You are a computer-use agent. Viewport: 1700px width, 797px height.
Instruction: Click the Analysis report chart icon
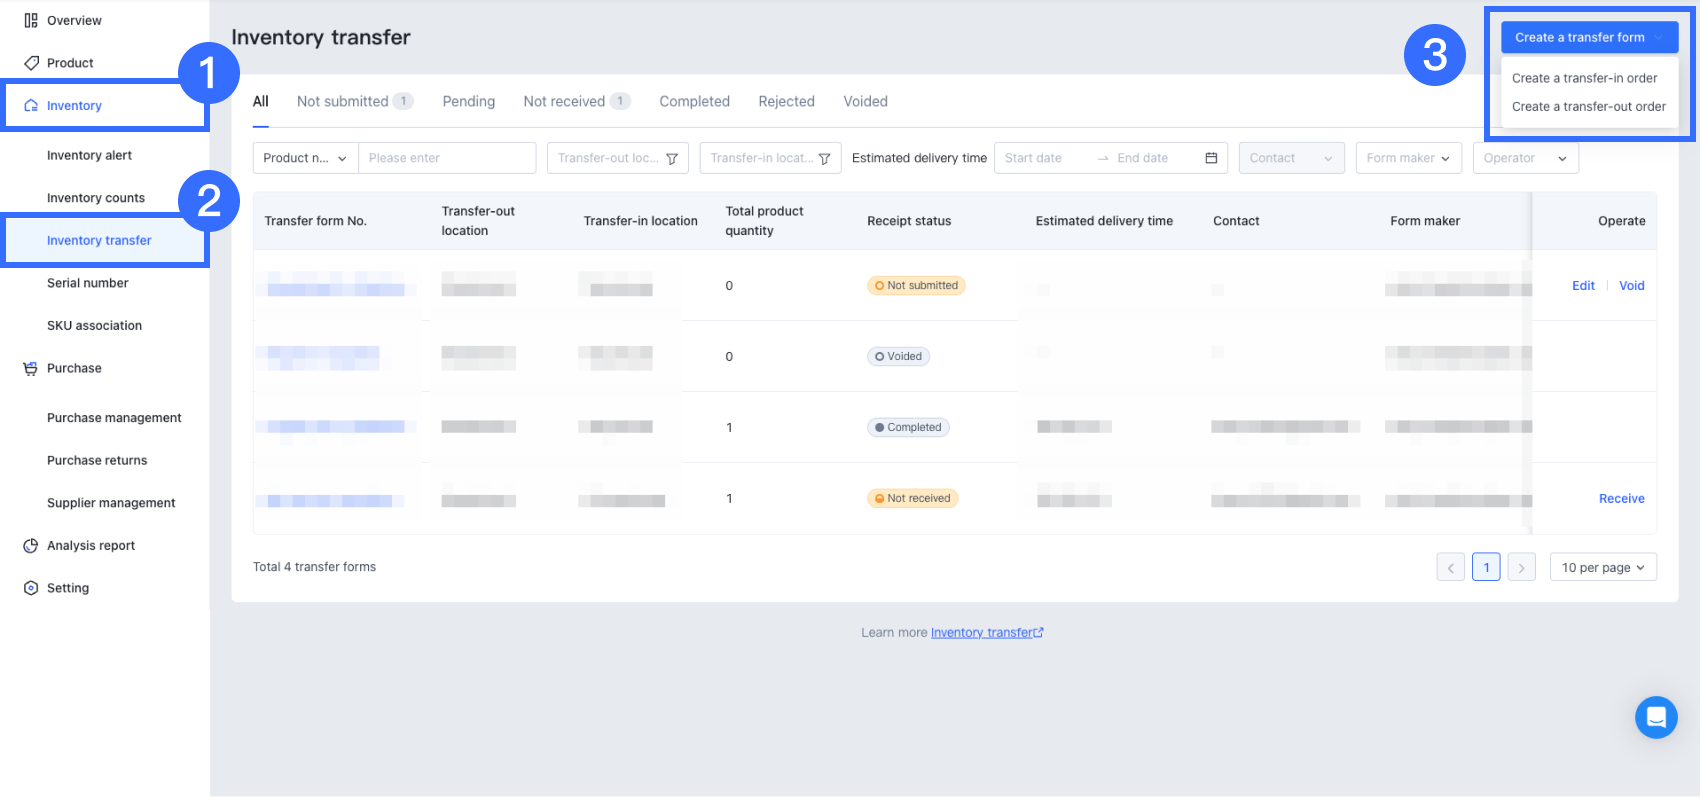coord(31,546)
